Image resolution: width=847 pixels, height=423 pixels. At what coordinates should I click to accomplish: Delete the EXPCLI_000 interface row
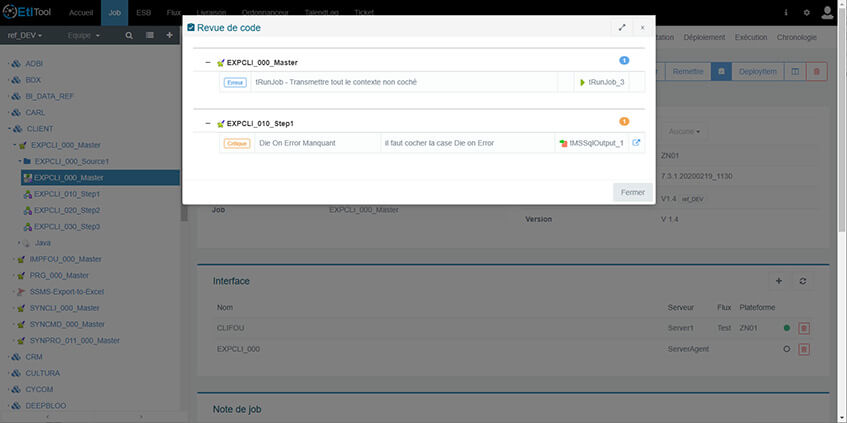(x=804, y=350)
